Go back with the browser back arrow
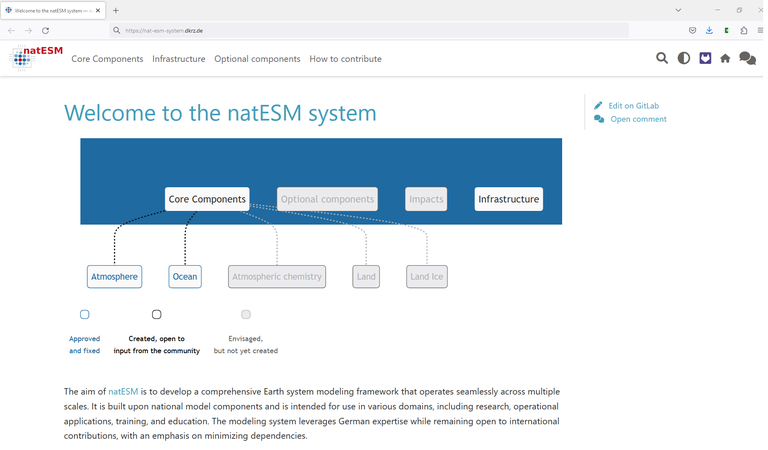 pos(11,30)
